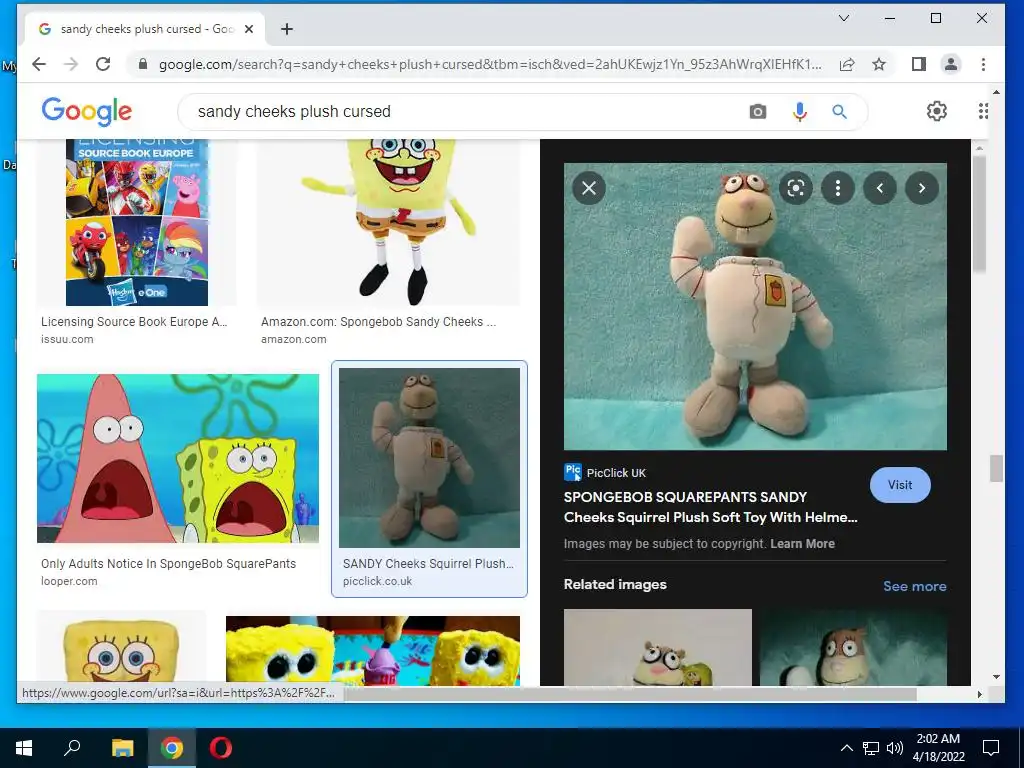Open SpongeBob plush face thumbnail at bottom
Screen dimensions: 1024x768
coord(121,648)
